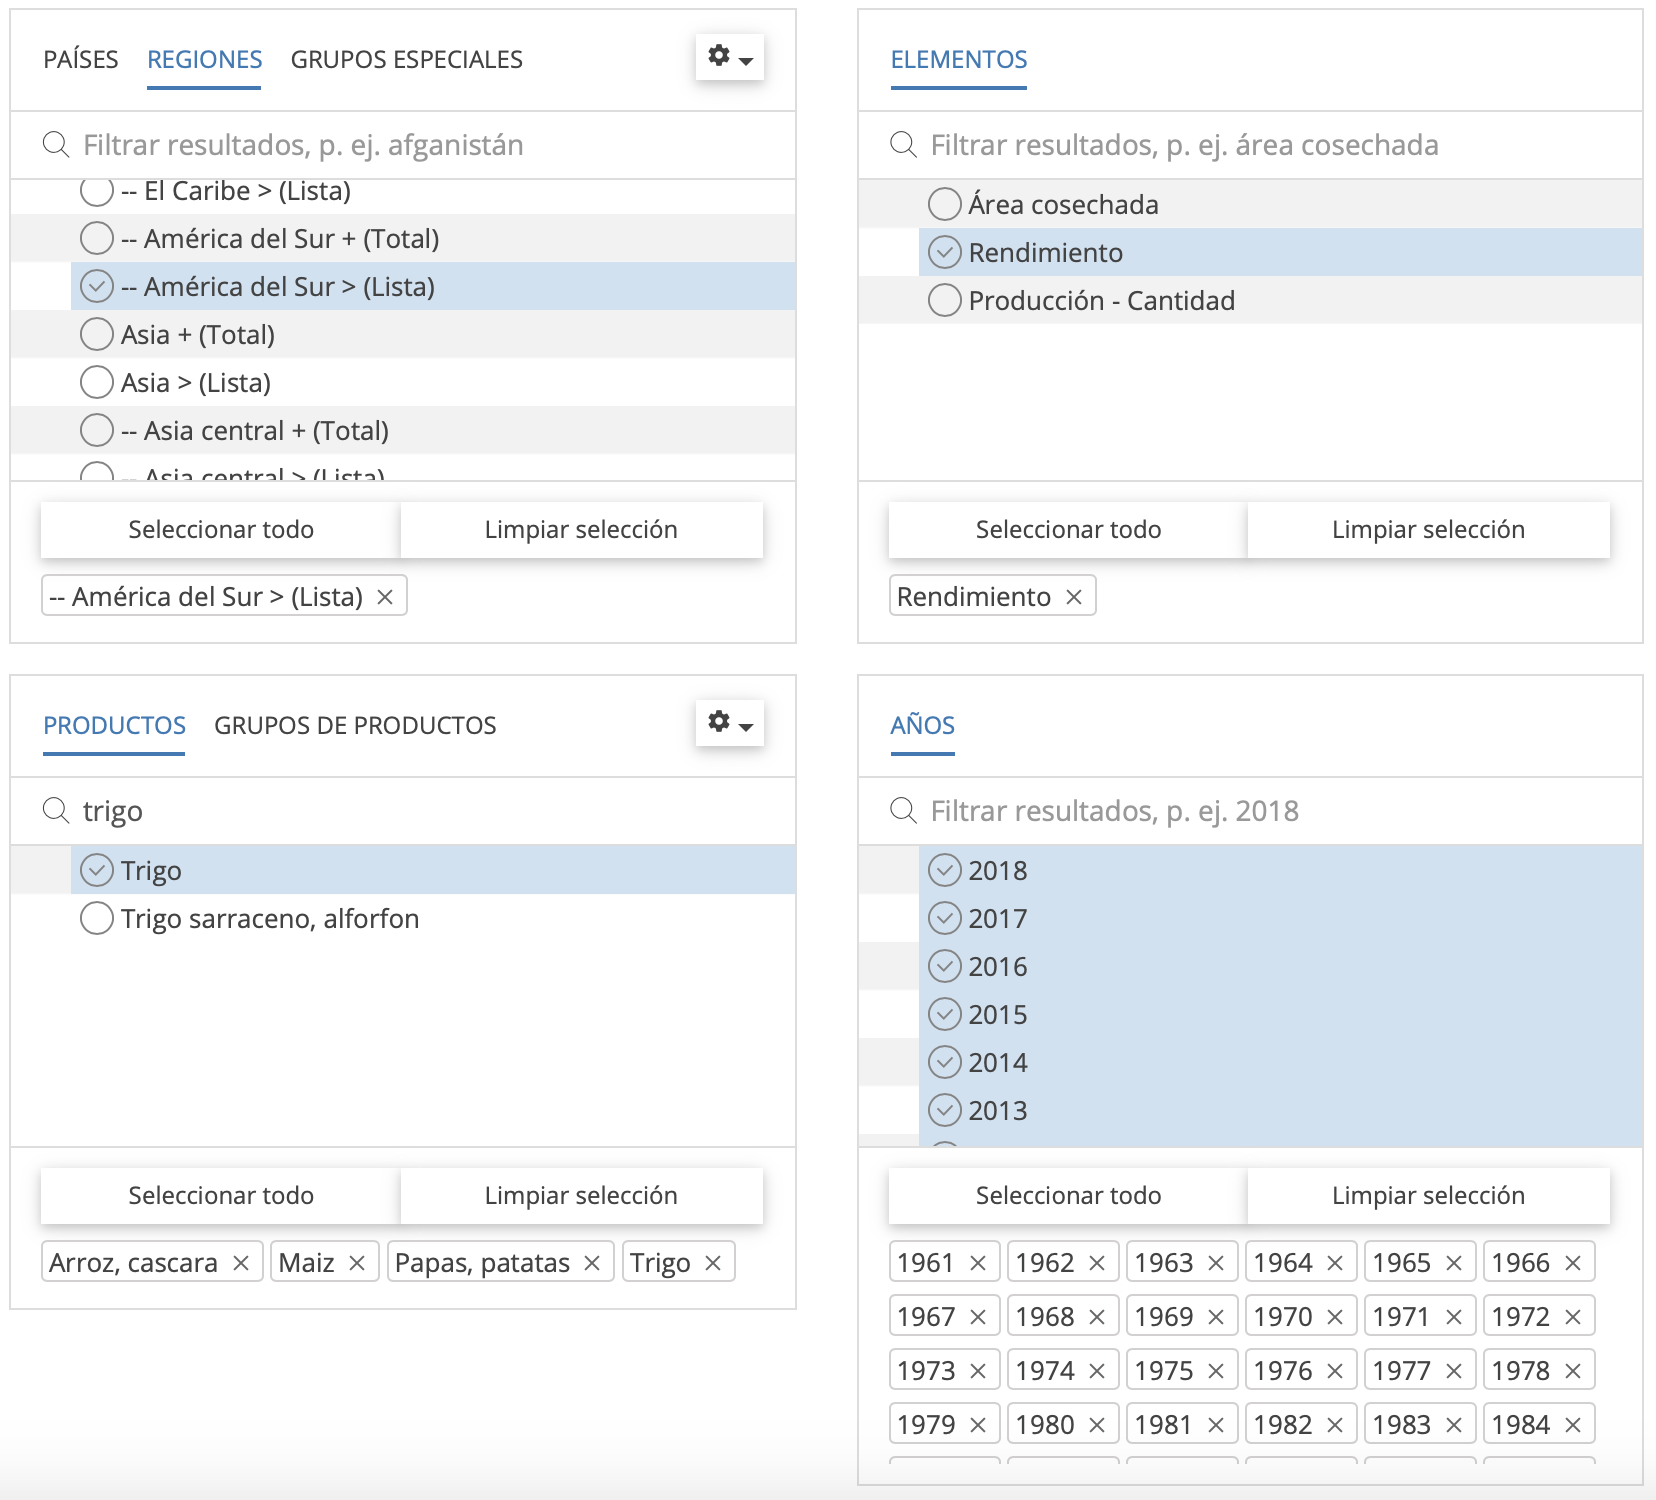Remove the Rendimiento element tag
This screenshot has width=1656, height=1500.
click(x=1074, y=597)
